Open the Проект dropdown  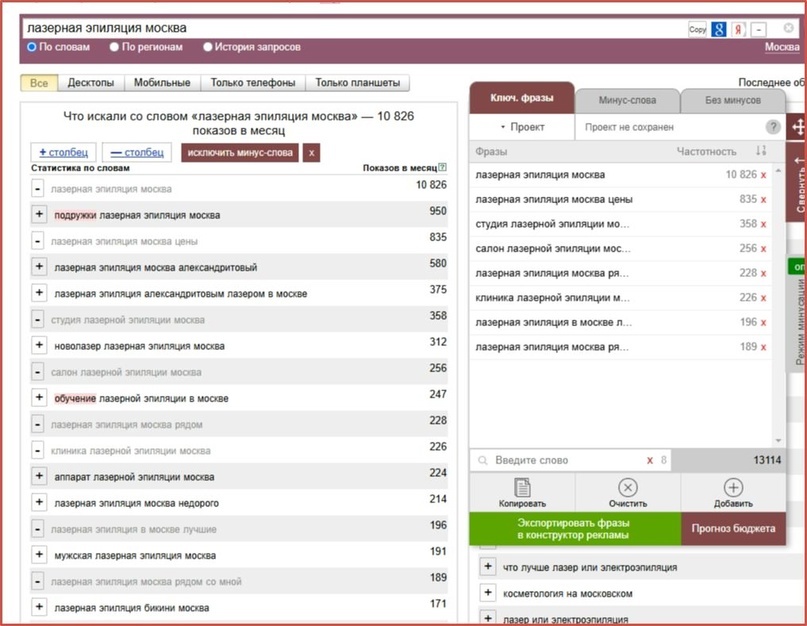click(522, 127)
